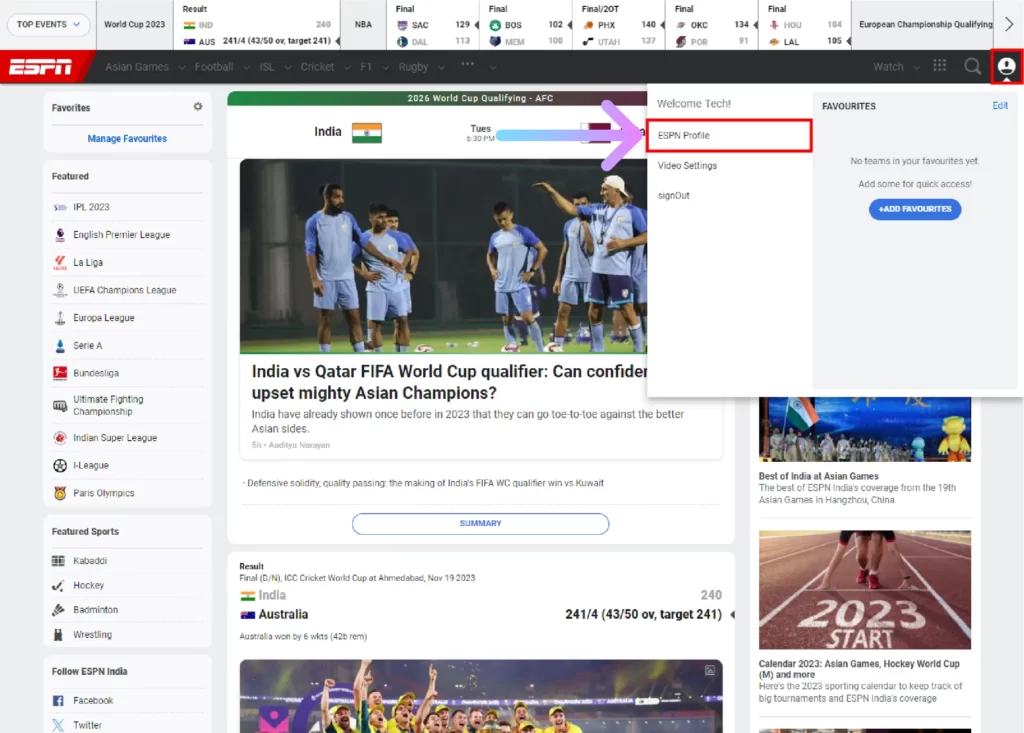This screenshot has width=1024, height=733.
Task: Click the Badminton shuttle icon
Action: coord(59,610)
